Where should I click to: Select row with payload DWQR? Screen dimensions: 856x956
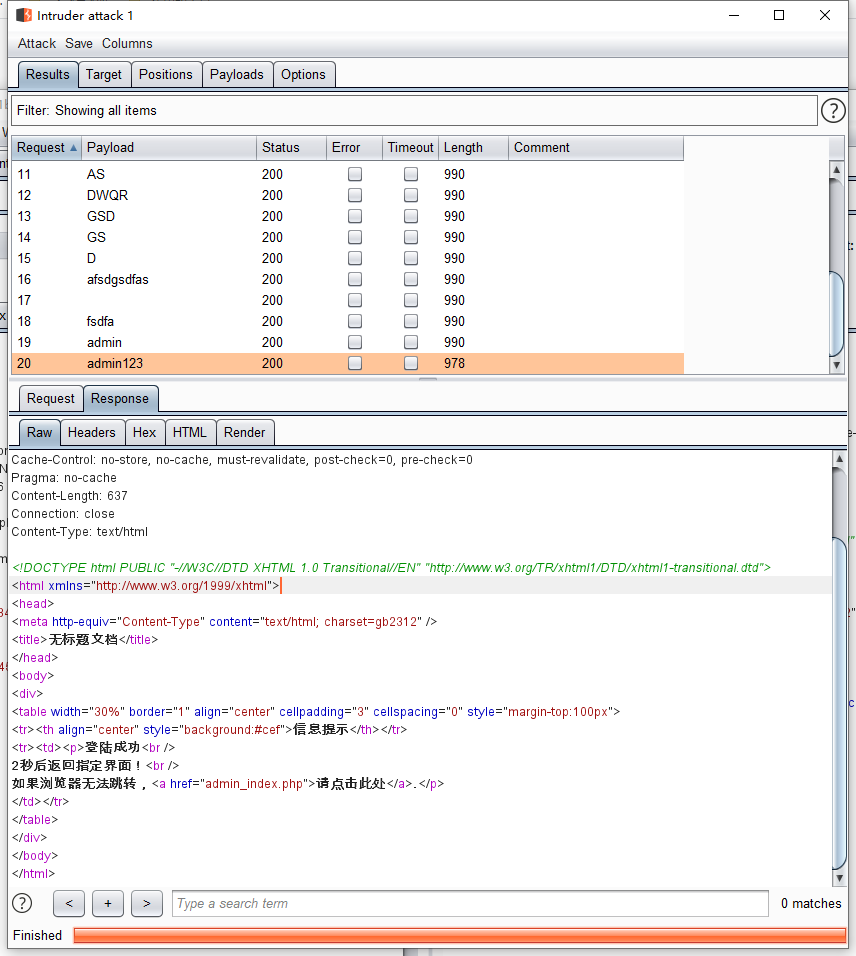pos(348,195)
